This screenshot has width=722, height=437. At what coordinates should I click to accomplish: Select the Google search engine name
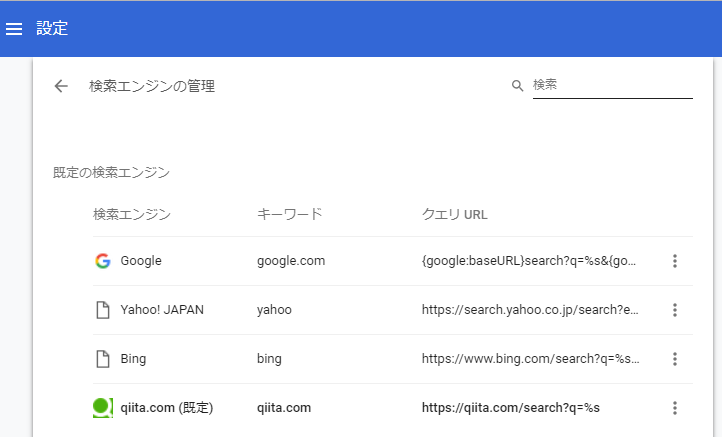click(141, 261)
